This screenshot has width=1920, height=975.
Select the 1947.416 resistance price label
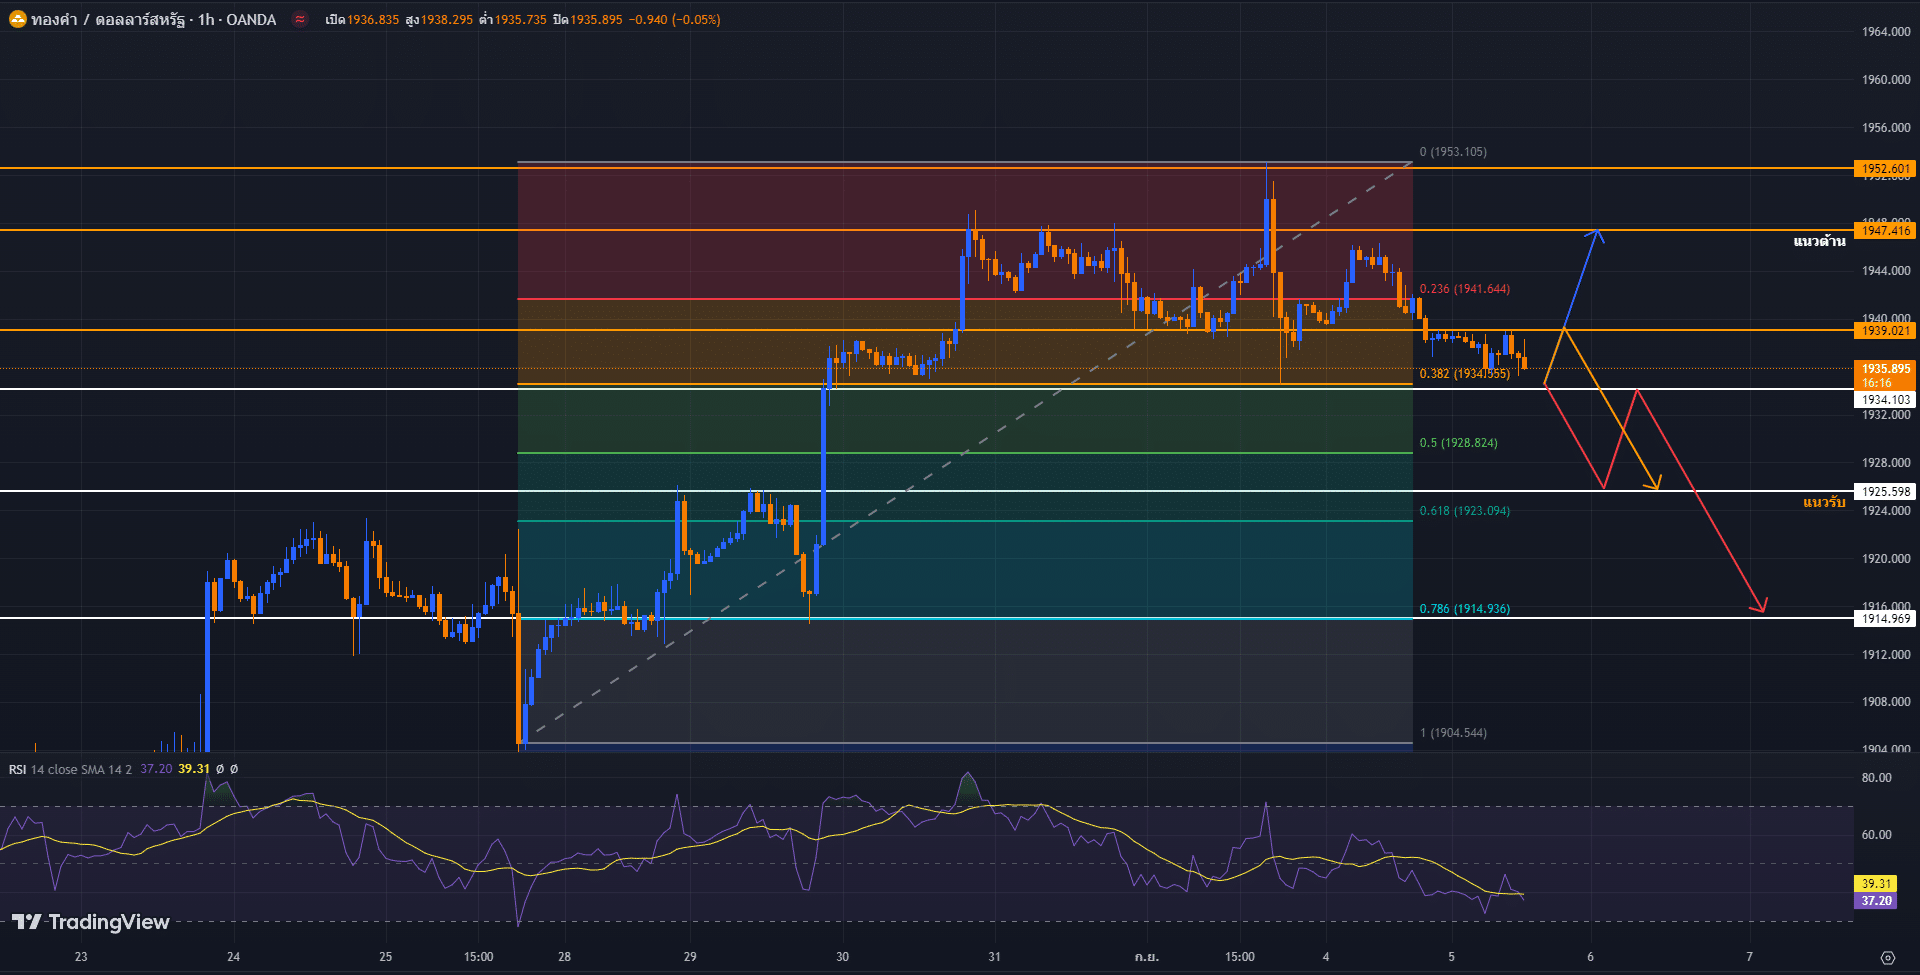1885,231
